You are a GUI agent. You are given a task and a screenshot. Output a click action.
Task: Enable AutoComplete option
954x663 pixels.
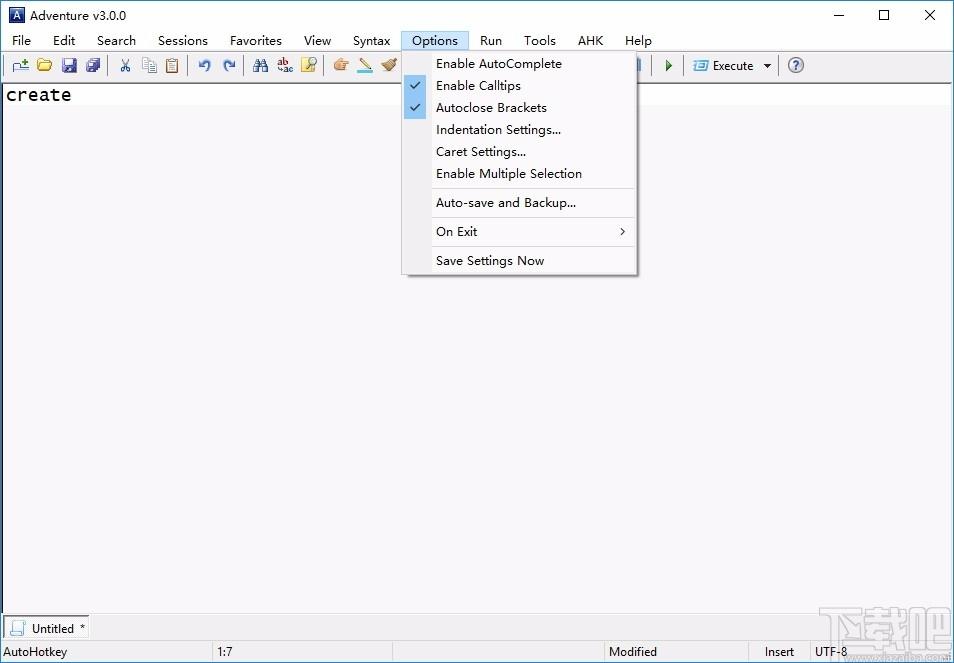pos(519,63)
